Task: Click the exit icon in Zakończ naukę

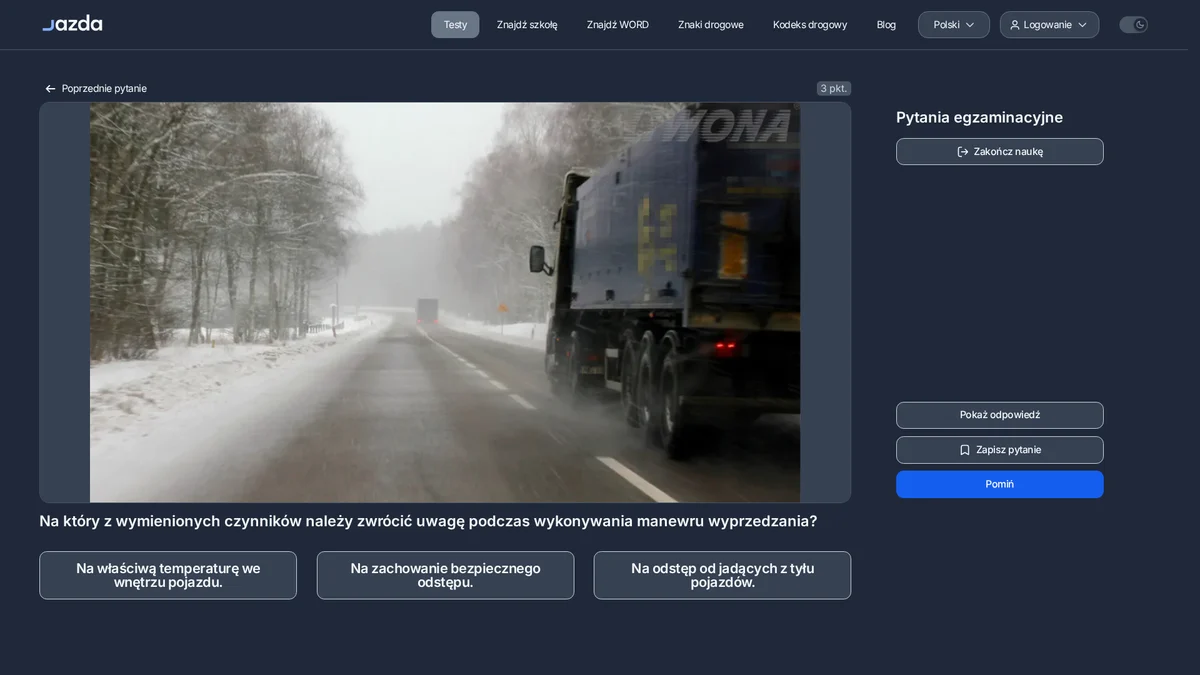Action: (963, 152)
